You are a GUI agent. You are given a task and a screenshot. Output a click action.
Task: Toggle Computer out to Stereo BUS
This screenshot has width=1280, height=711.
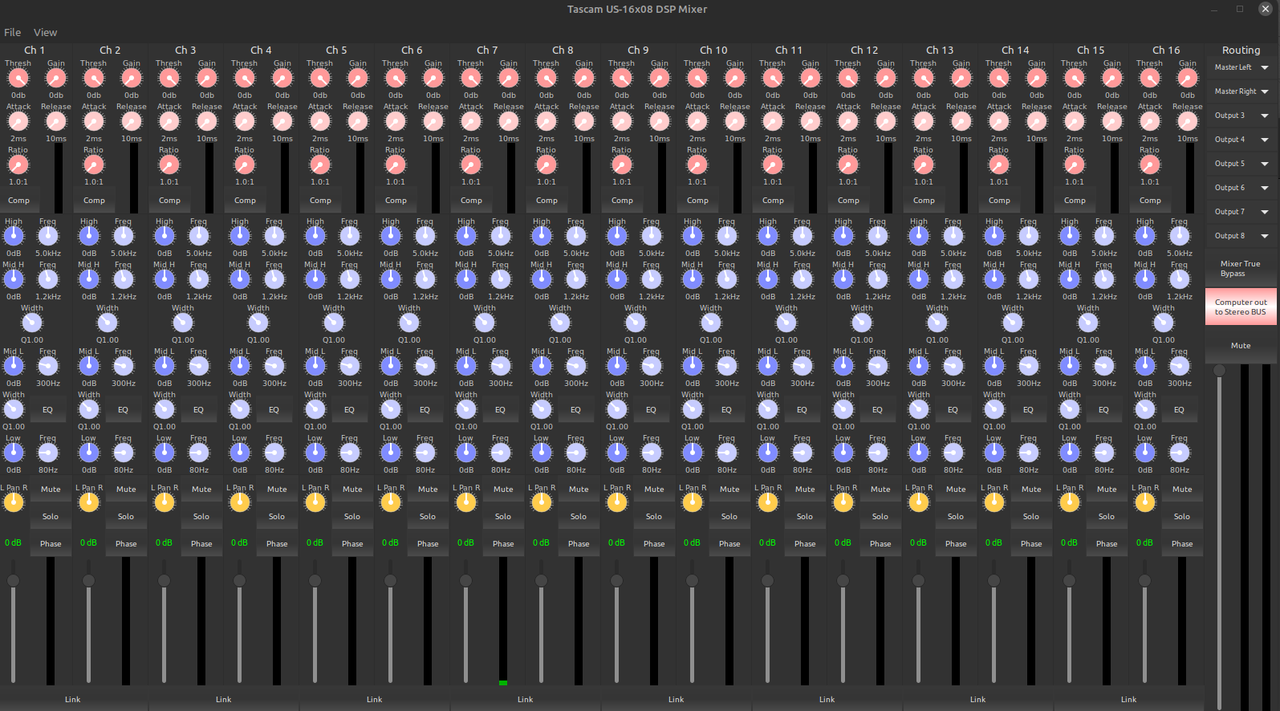[x=1240, y=307]
